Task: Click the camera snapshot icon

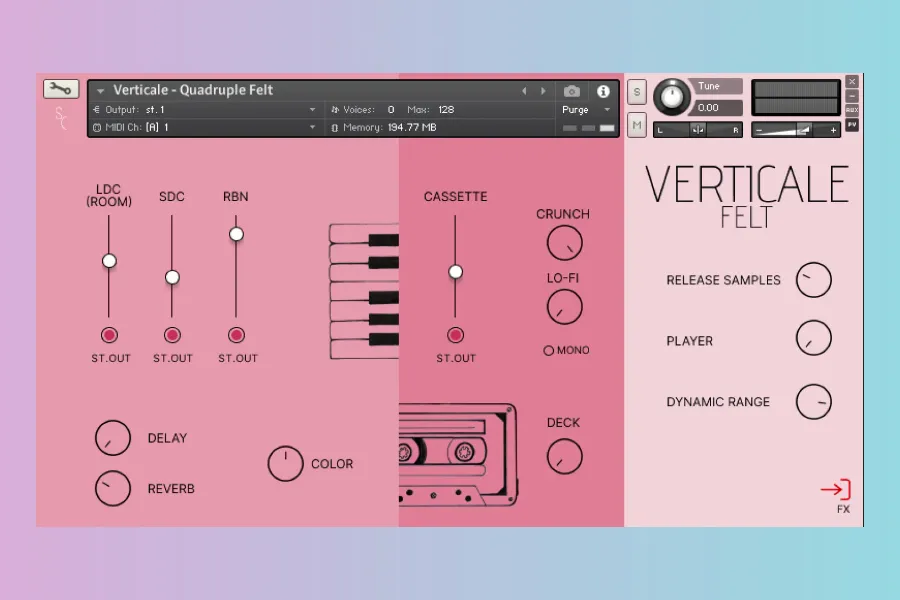Action: tap(572, 91)
